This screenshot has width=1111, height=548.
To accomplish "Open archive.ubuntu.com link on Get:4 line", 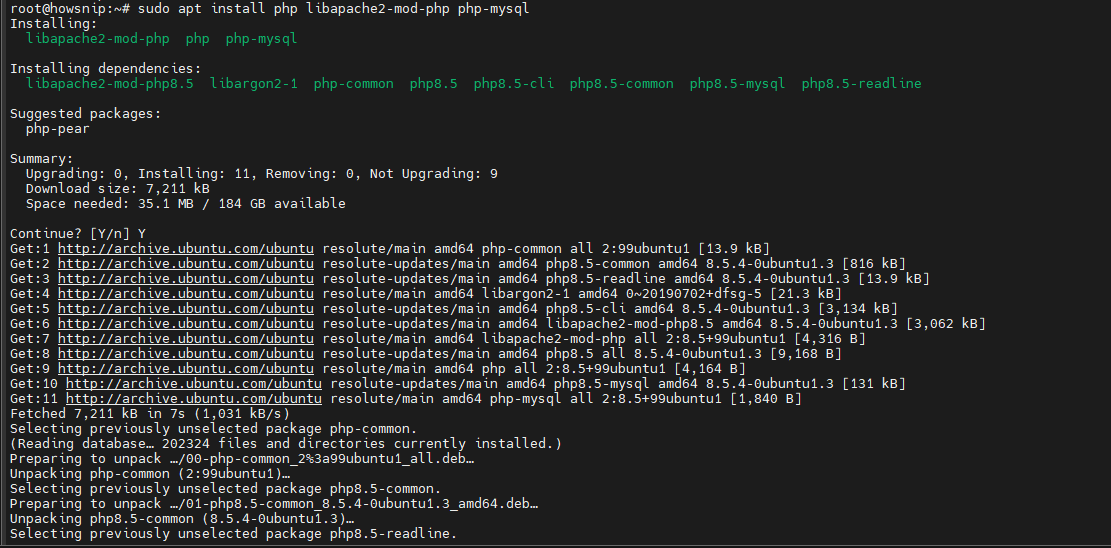I will pyautogui.click(x=186, y=293).
